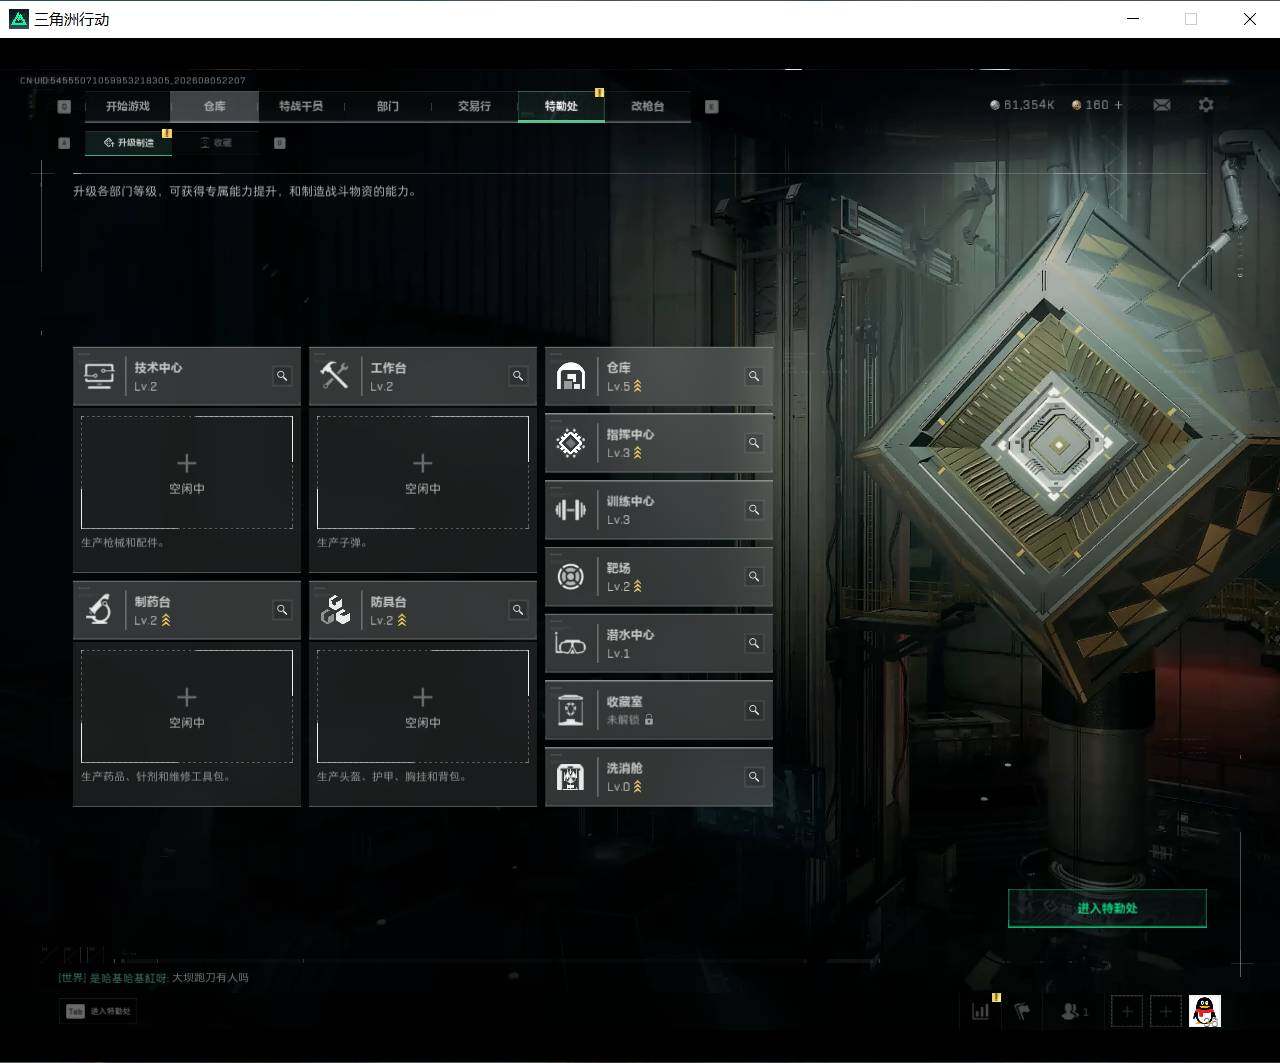Click the 制药台 microscope icon

tap(98, 610)
